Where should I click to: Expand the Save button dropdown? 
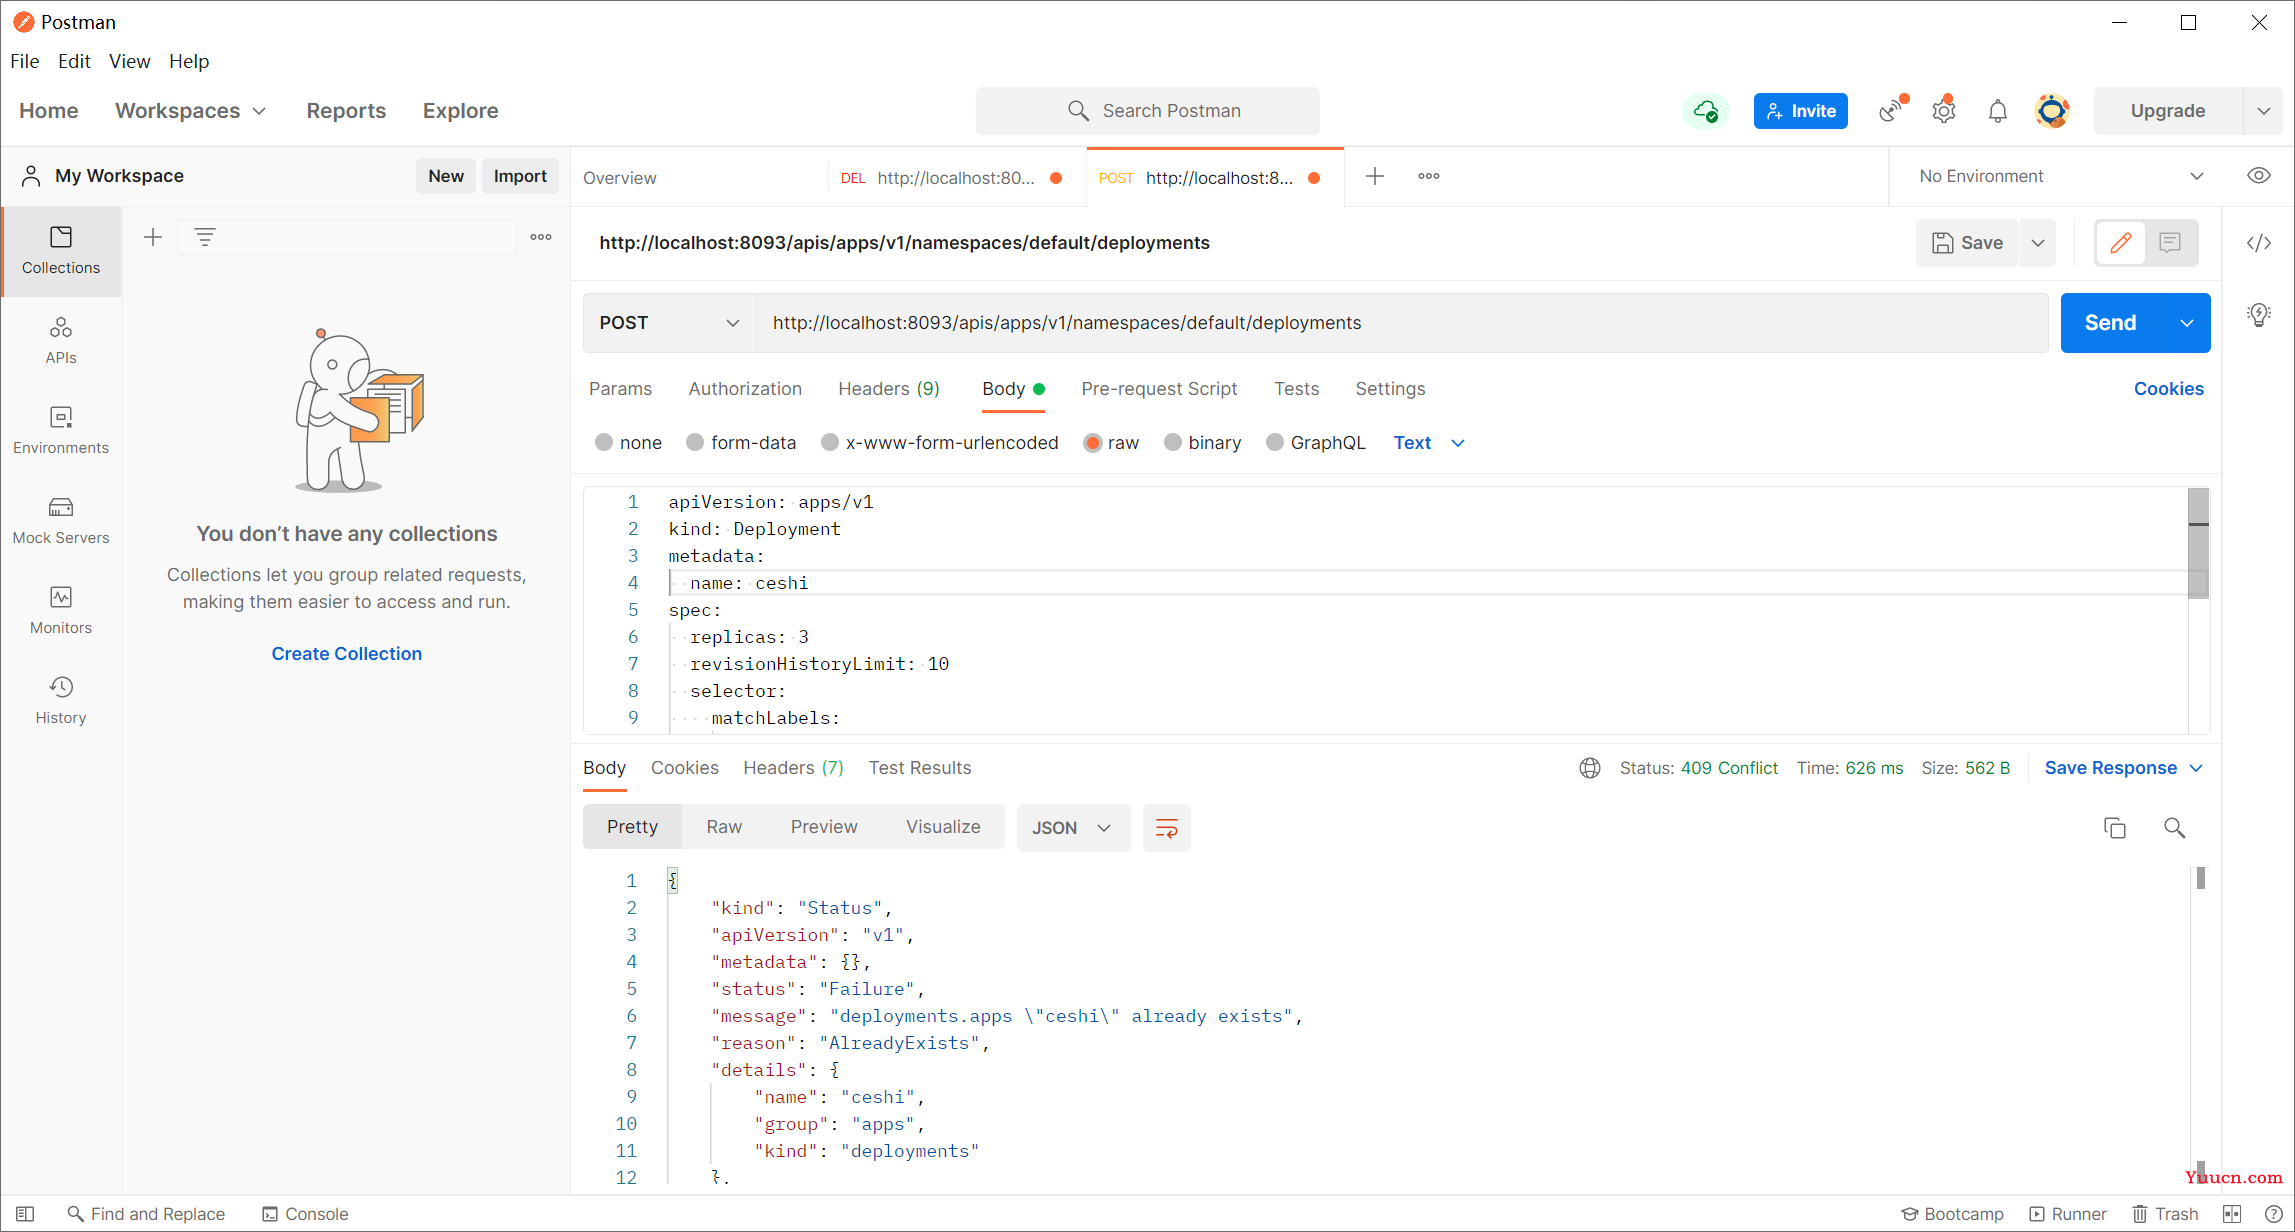point(2040,241)
